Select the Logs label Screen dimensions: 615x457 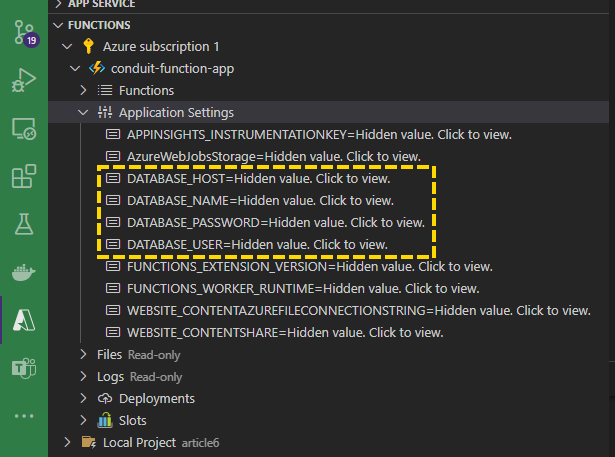pyautogui.click(x=110, y=377)
